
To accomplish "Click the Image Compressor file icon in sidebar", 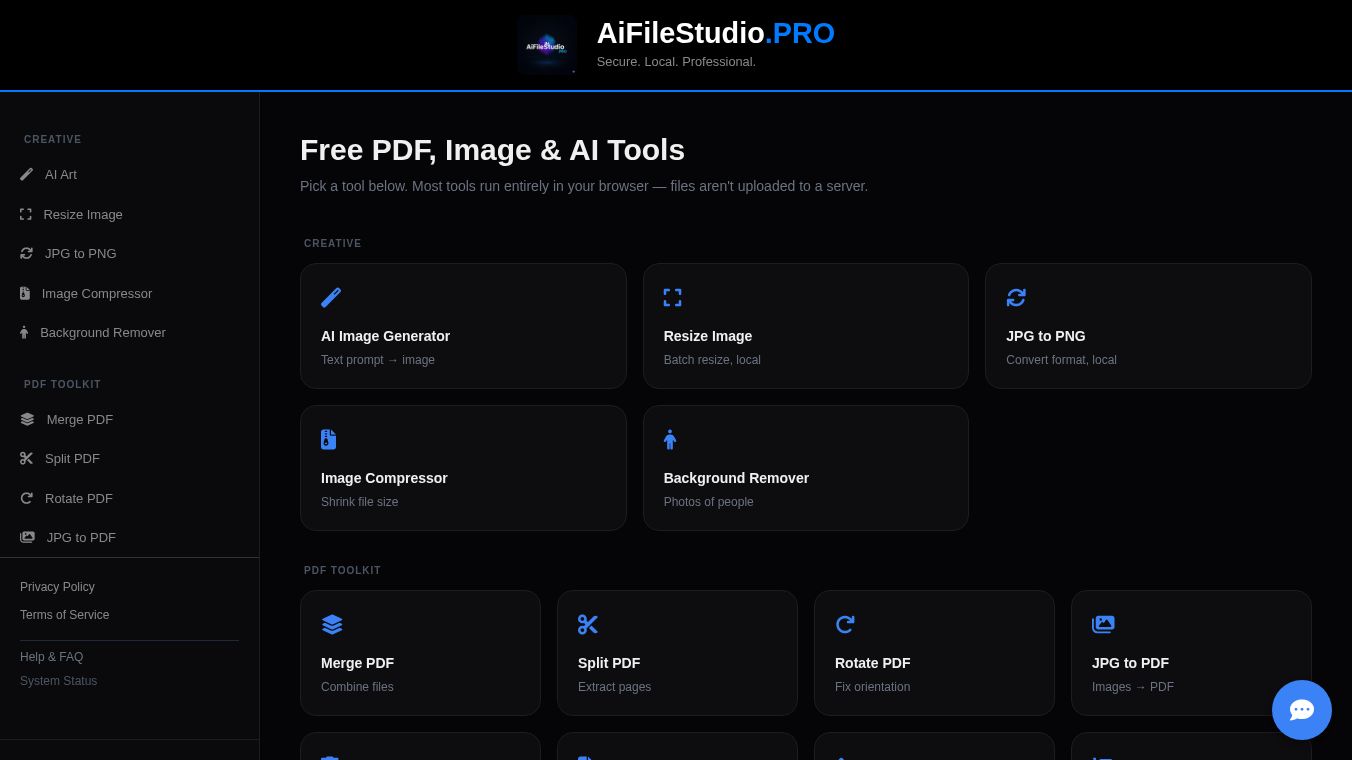I will point(25,293).
